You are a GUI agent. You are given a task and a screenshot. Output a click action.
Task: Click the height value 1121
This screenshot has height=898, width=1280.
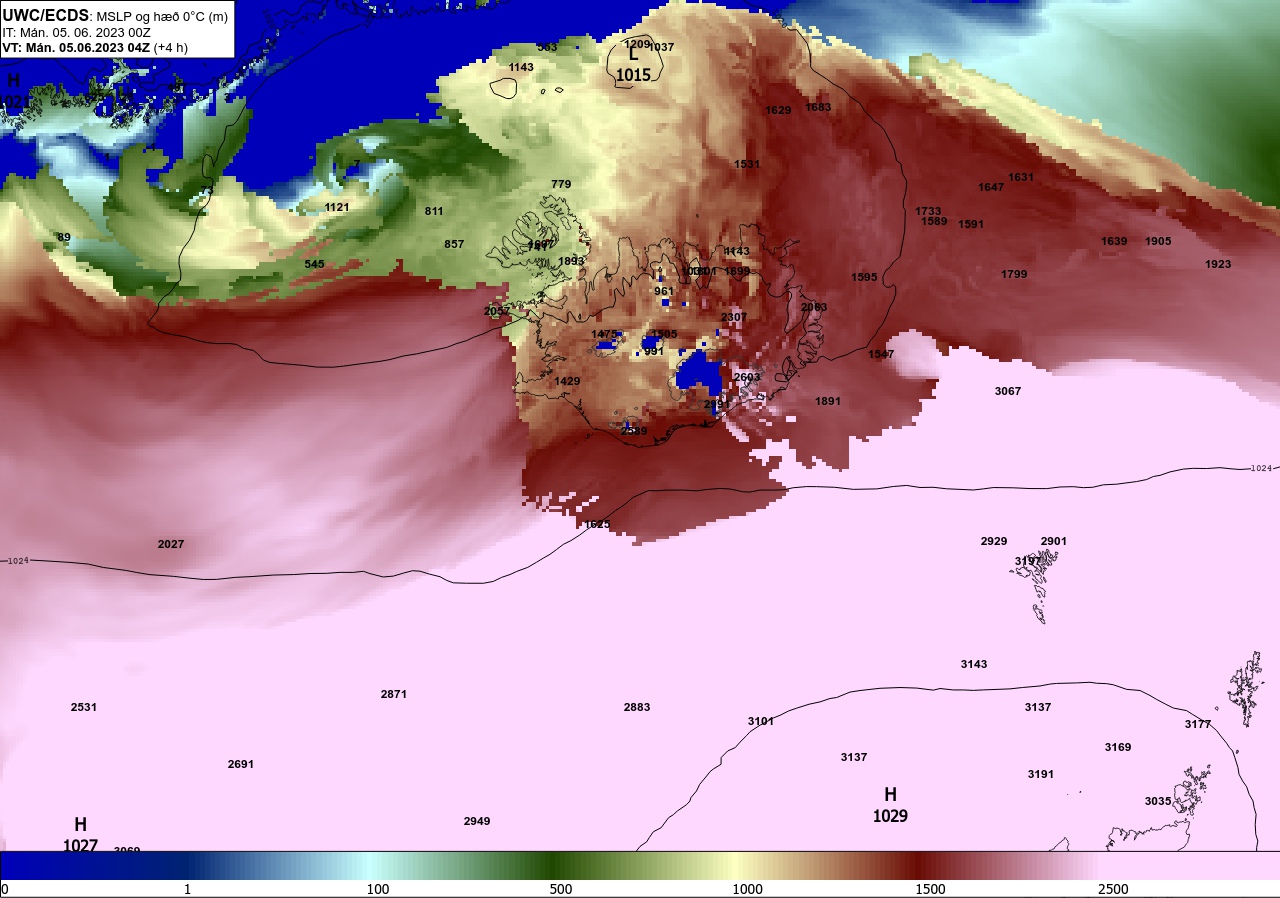coord(337,207)
